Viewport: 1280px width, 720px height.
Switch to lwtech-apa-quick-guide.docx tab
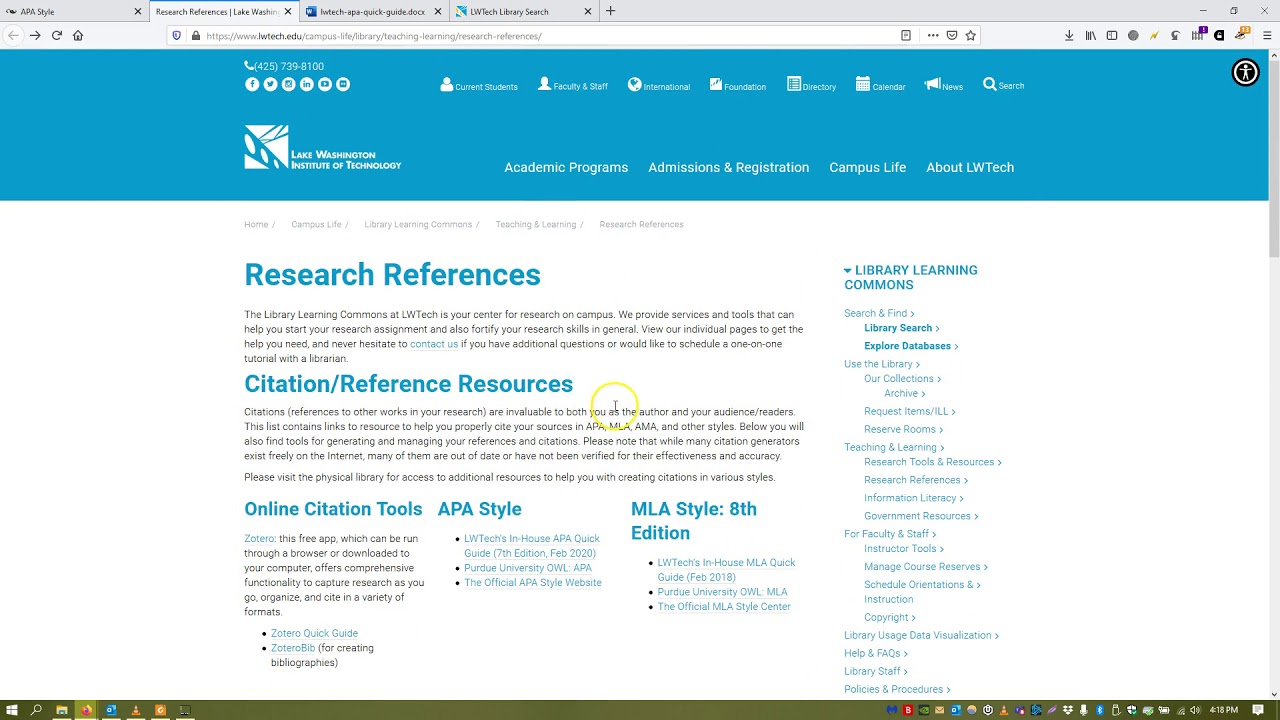(x=373, y=12)
